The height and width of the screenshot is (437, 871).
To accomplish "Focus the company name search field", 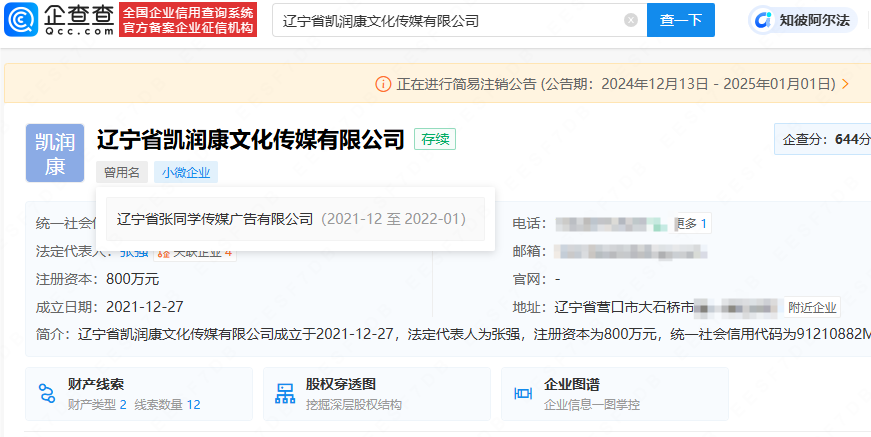I will point(459,21).
